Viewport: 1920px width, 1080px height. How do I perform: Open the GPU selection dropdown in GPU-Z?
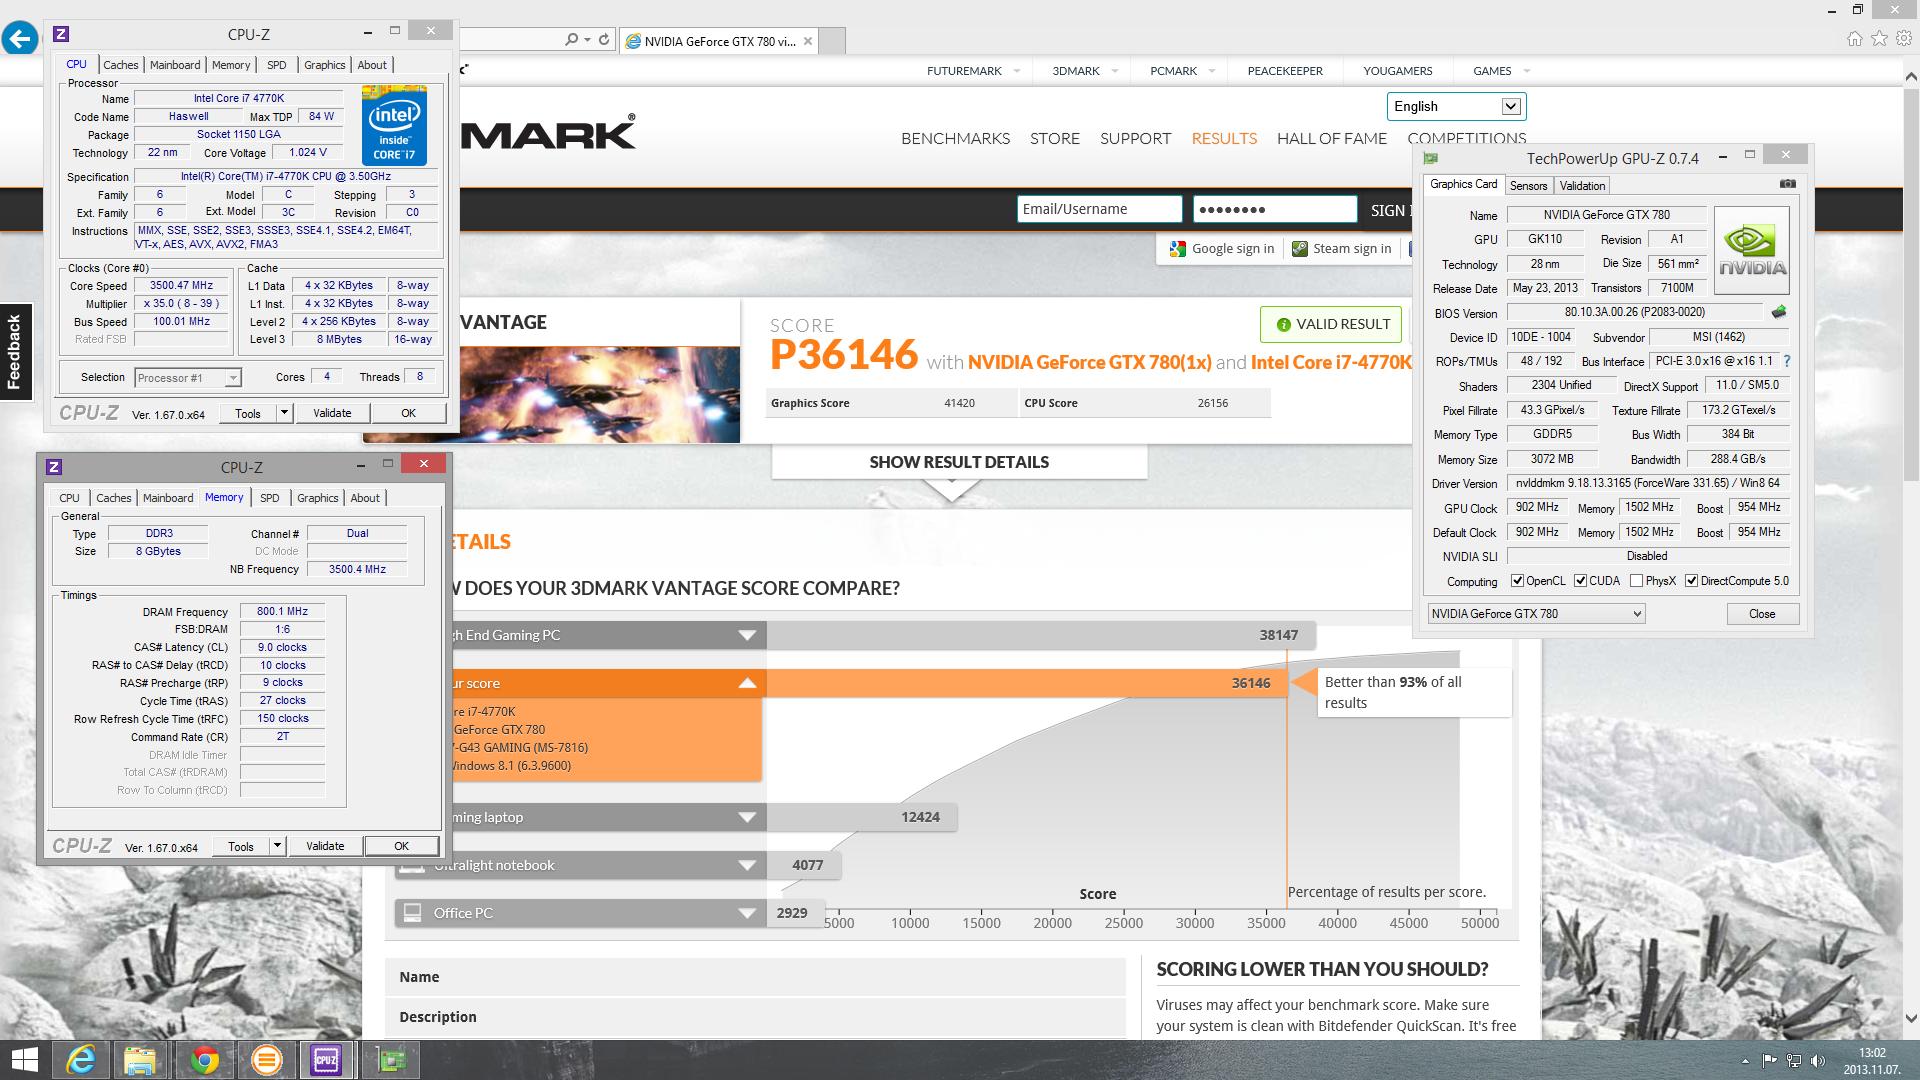1536,614
